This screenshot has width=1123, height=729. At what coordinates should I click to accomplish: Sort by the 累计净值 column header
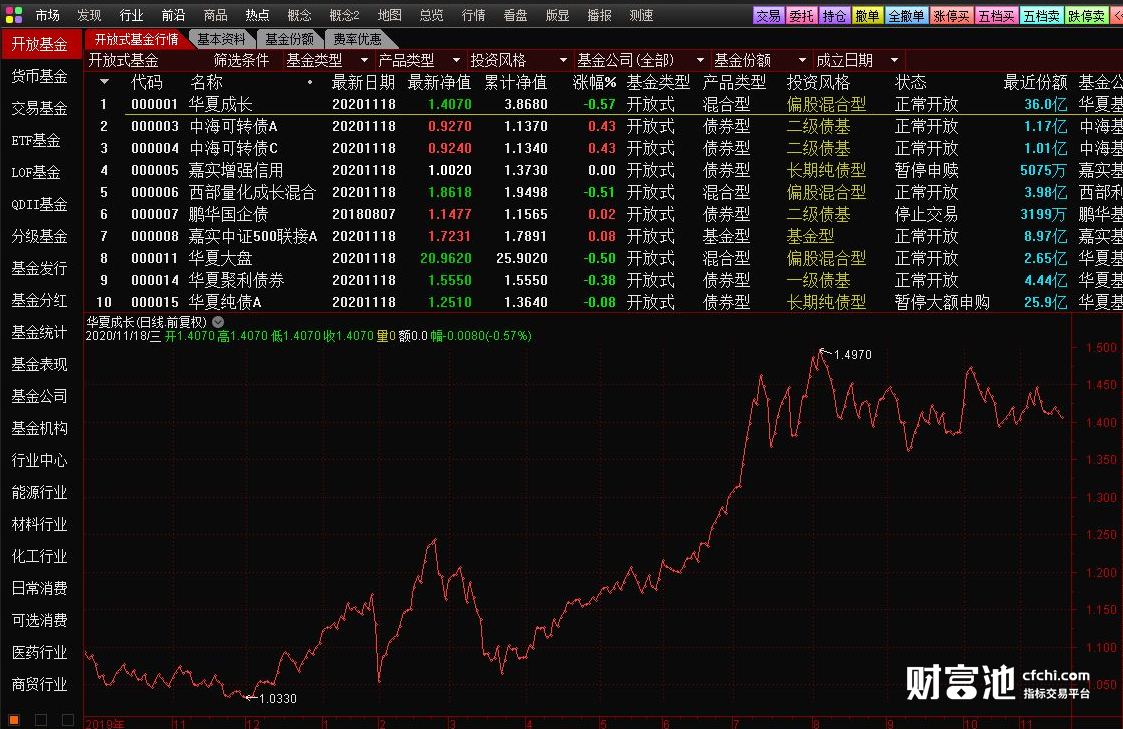coord(516,82)
